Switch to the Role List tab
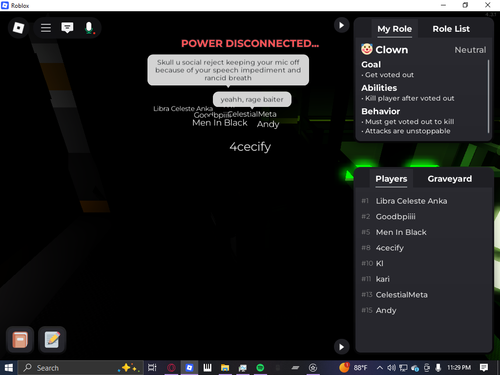500x375 pixels. point(451,29)
